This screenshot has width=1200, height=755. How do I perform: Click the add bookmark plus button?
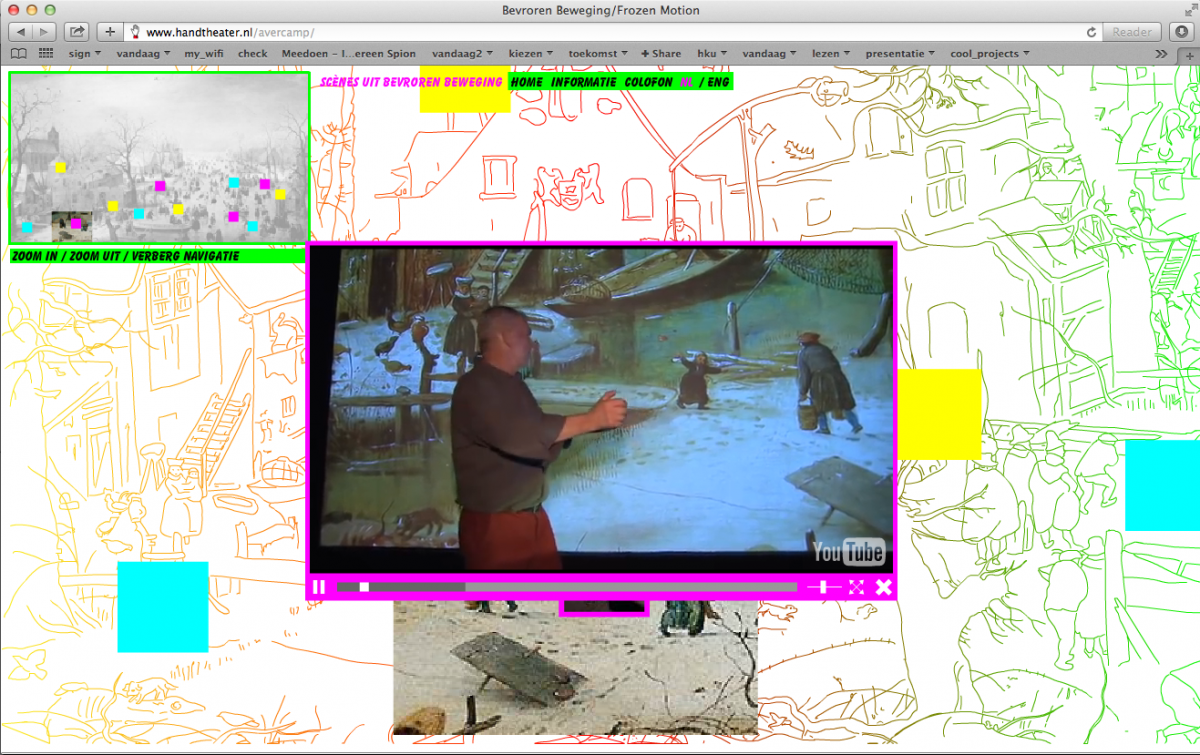(x=110, y=32)
